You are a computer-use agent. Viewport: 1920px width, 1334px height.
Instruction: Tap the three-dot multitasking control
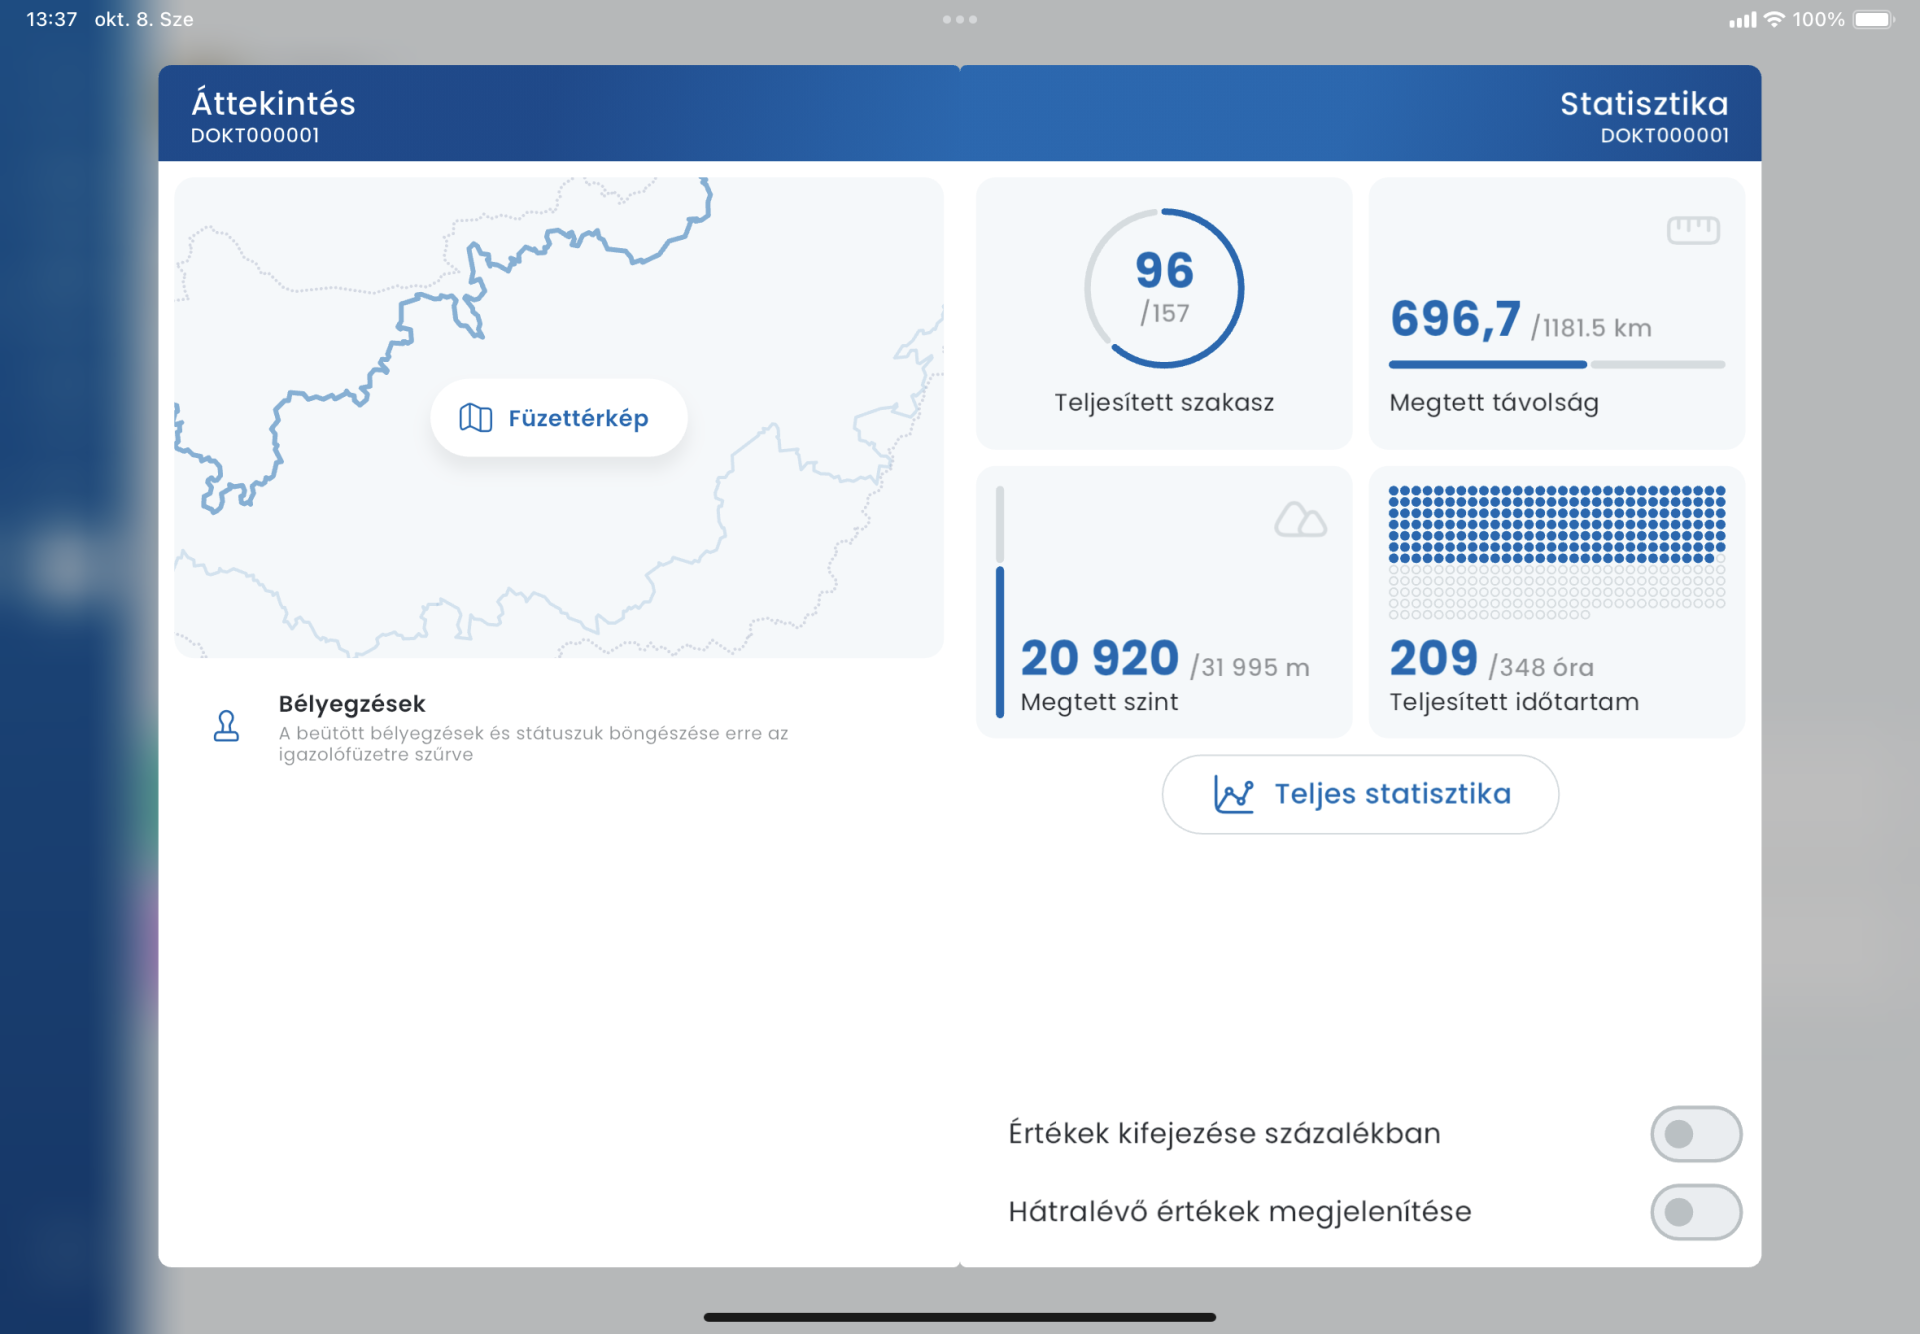tap(959, 19)
